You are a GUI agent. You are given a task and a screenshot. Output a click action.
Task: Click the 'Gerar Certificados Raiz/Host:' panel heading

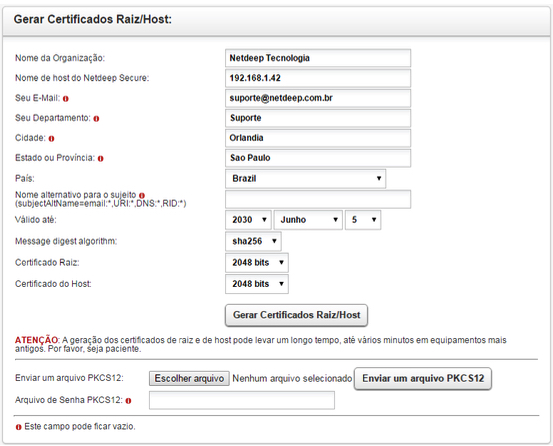tap(93, 19)
